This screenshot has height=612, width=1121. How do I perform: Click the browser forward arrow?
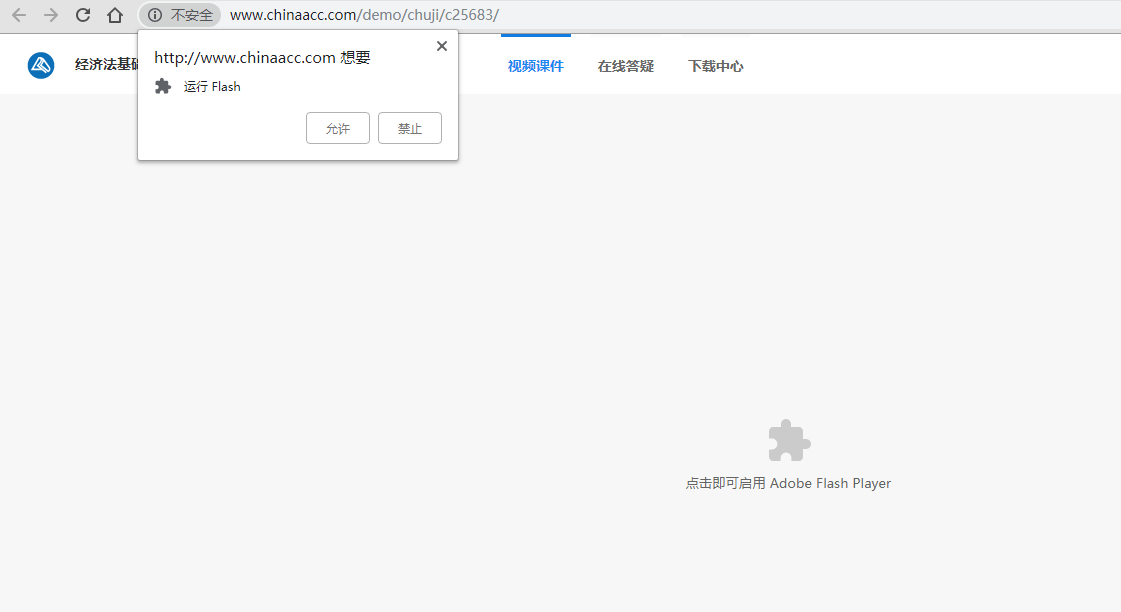pos(51,15)
